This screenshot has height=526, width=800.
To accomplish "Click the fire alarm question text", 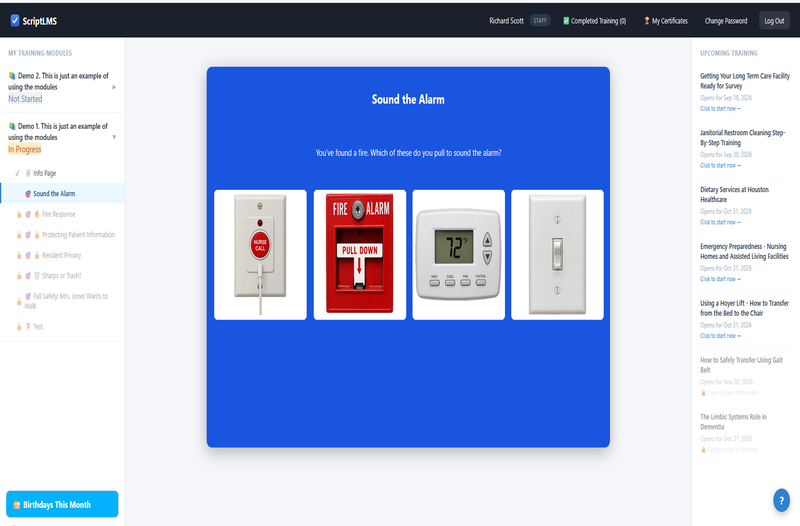I will 408,153.
